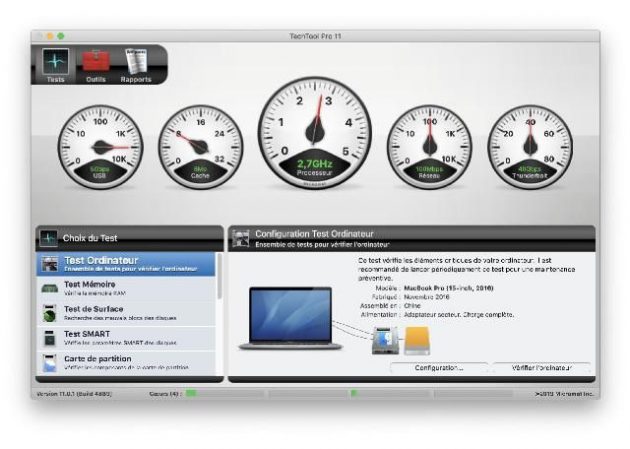Click the Configuration Test Ordinateur header icon

coord(241,238)
